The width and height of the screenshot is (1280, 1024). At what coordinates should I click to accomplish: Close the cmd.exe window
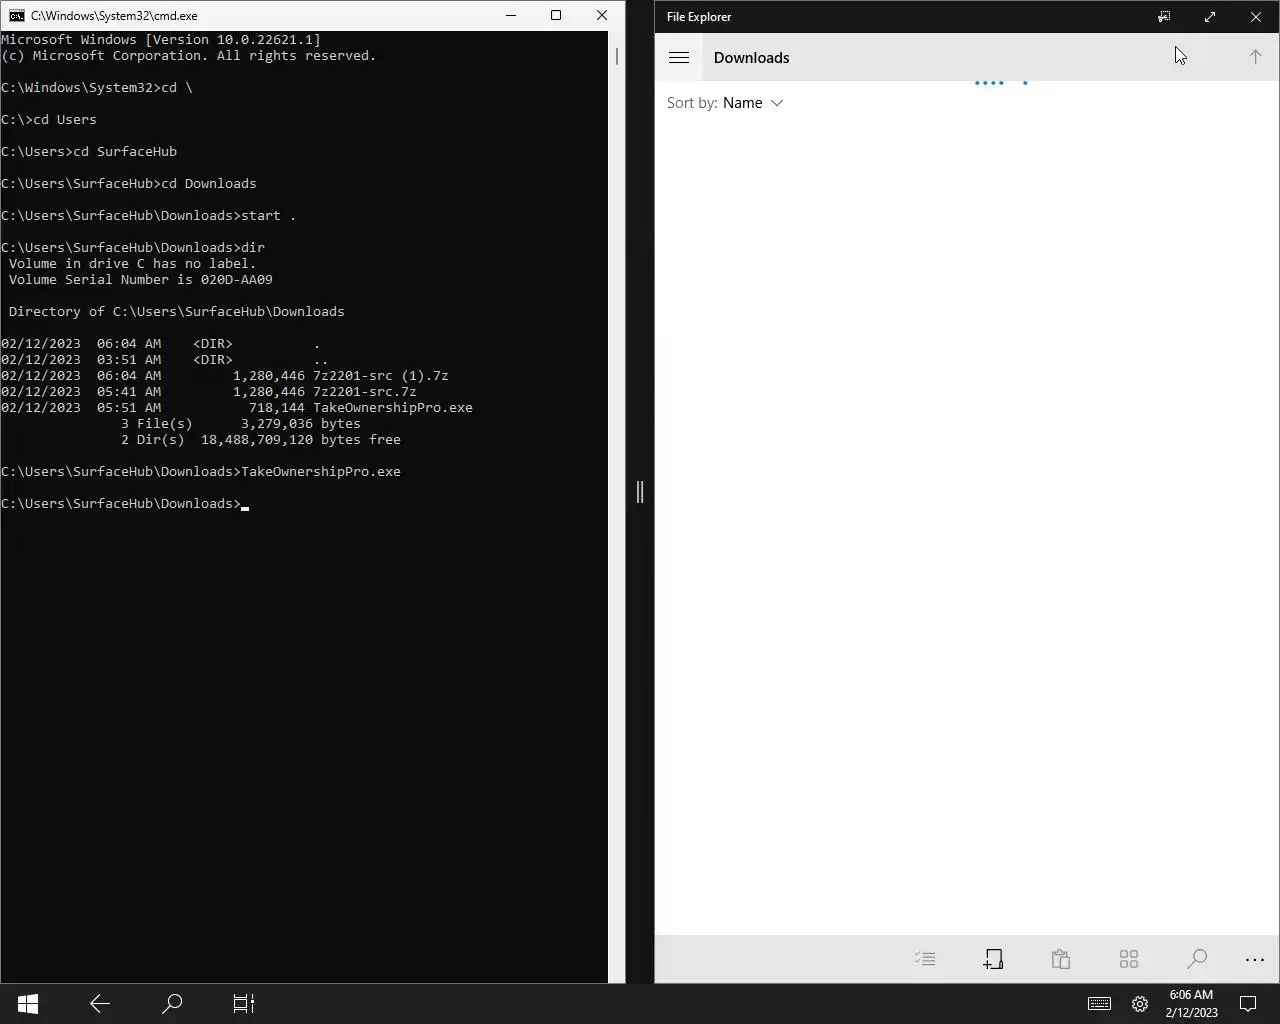click(x=602, y=15)
